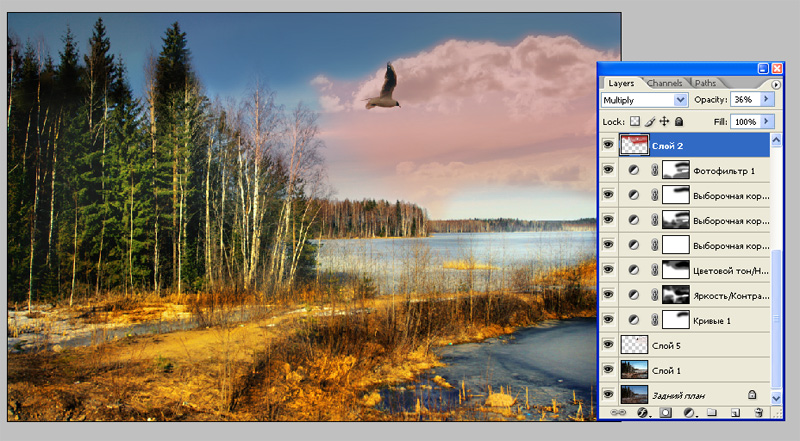Select the layer named Фотофильтр 1

(723, 171)
